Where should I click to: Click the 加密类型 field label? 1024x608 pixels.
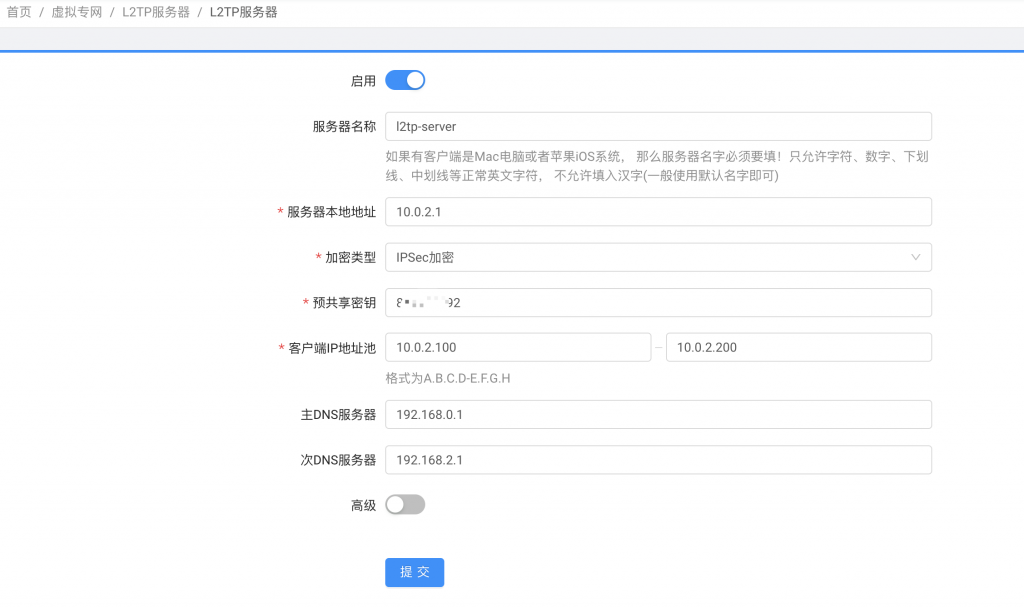[x=350, y=258]
